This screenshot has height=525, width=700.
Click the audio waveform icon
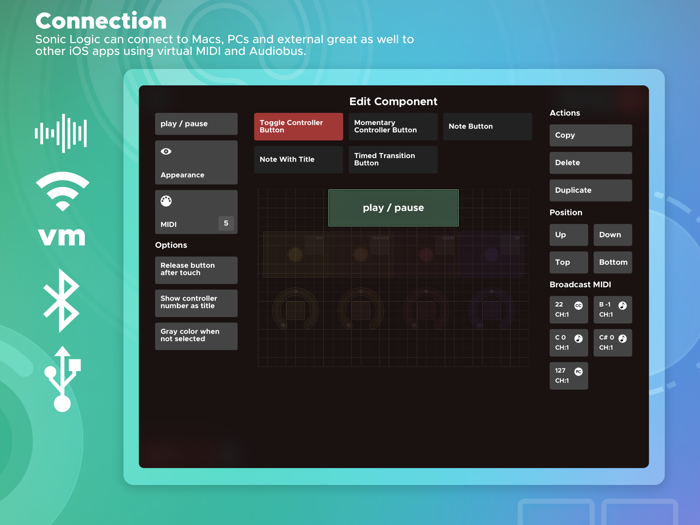tap(61, 133)
